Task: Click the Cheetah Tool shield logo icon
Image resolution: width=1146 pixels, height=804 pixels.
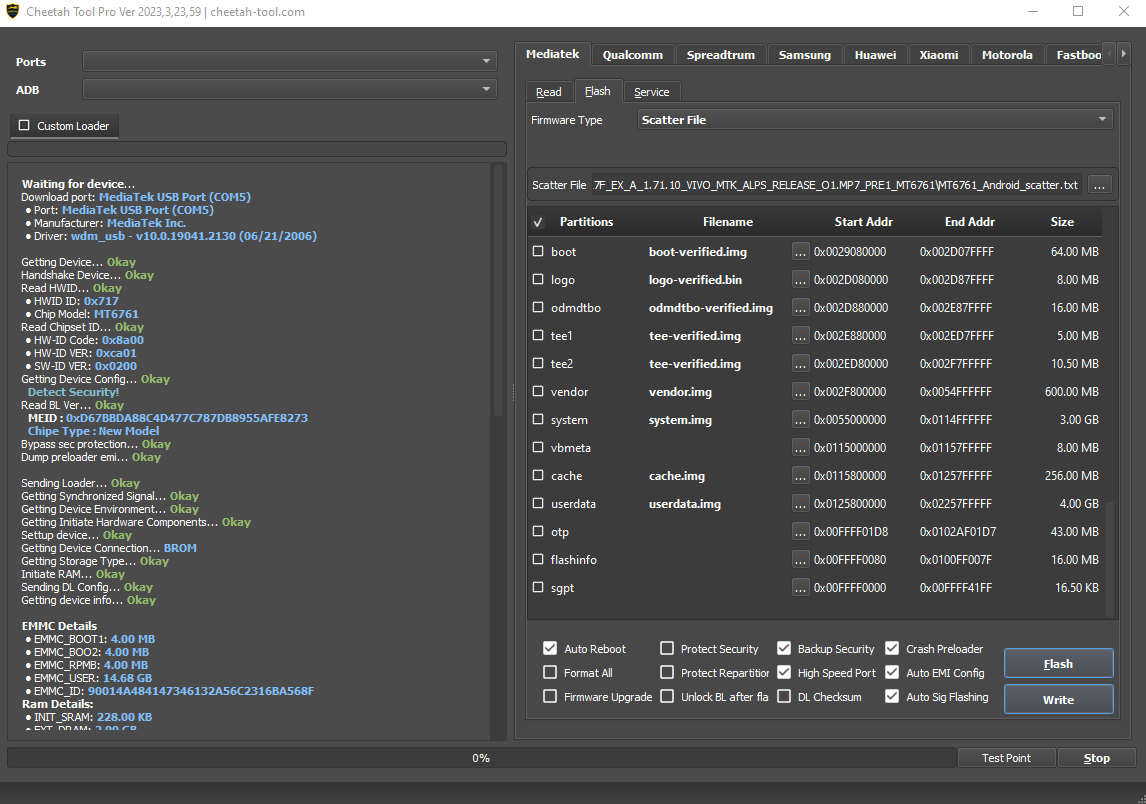Action: pyautogui.click(x=12, y=11)
